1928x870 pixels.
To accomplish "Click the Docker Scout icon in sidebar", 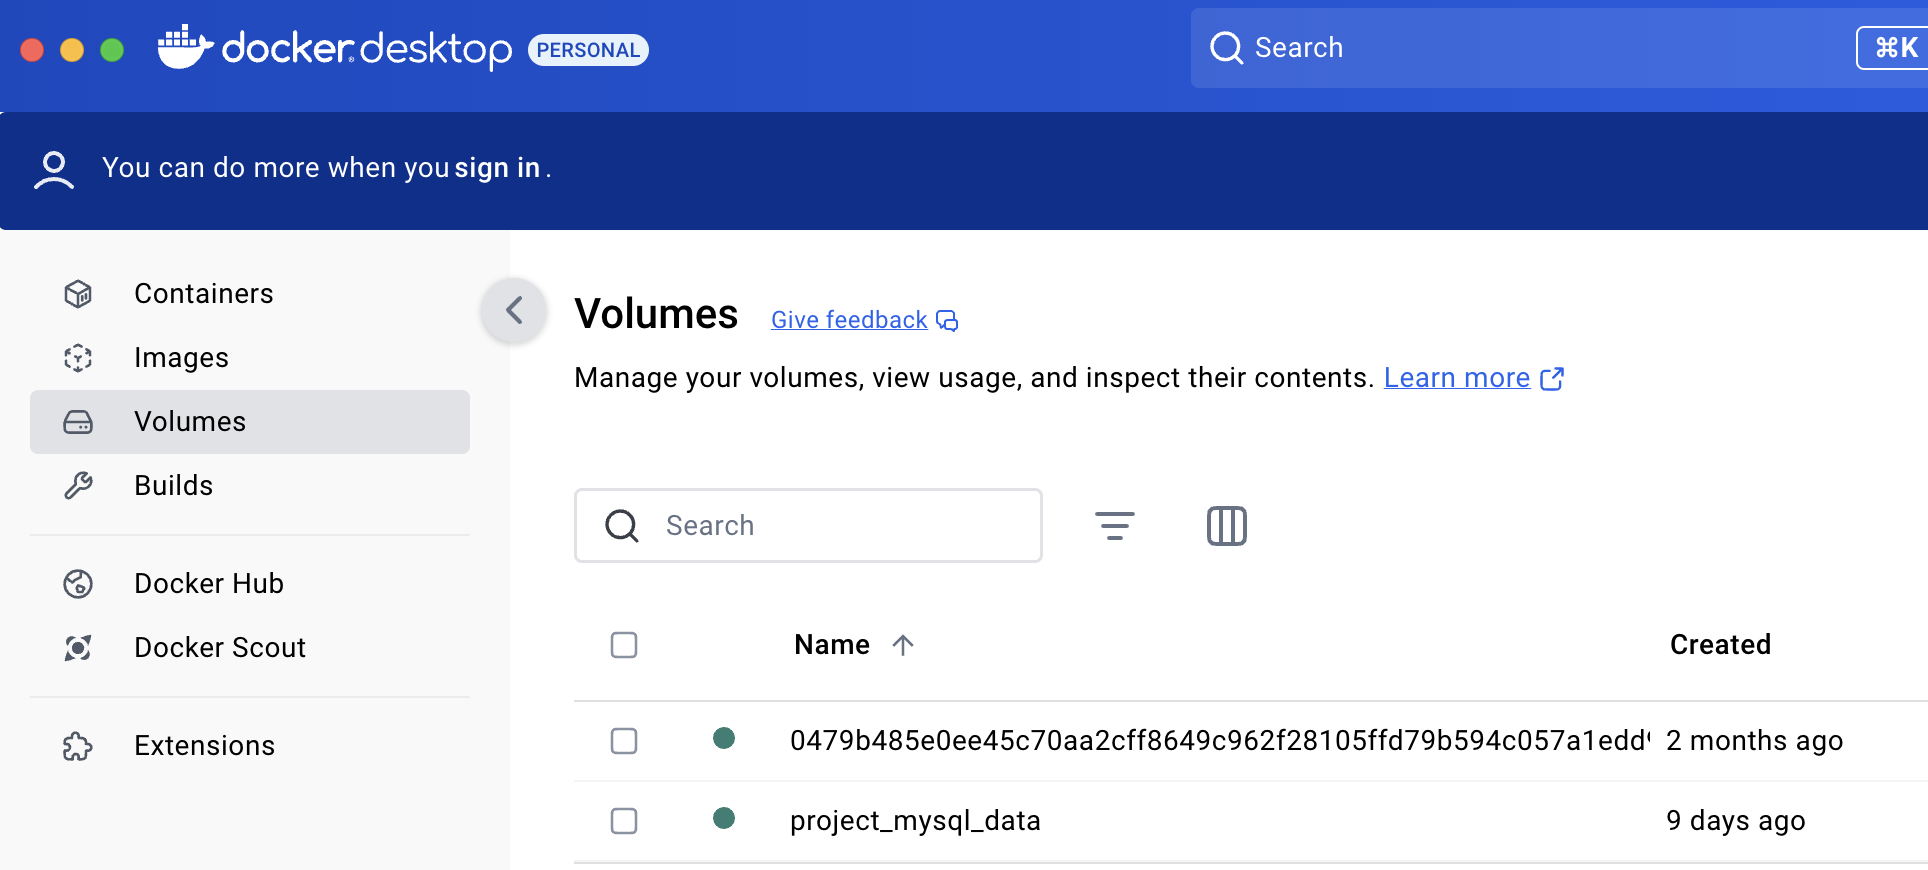I will click(78, 648).
